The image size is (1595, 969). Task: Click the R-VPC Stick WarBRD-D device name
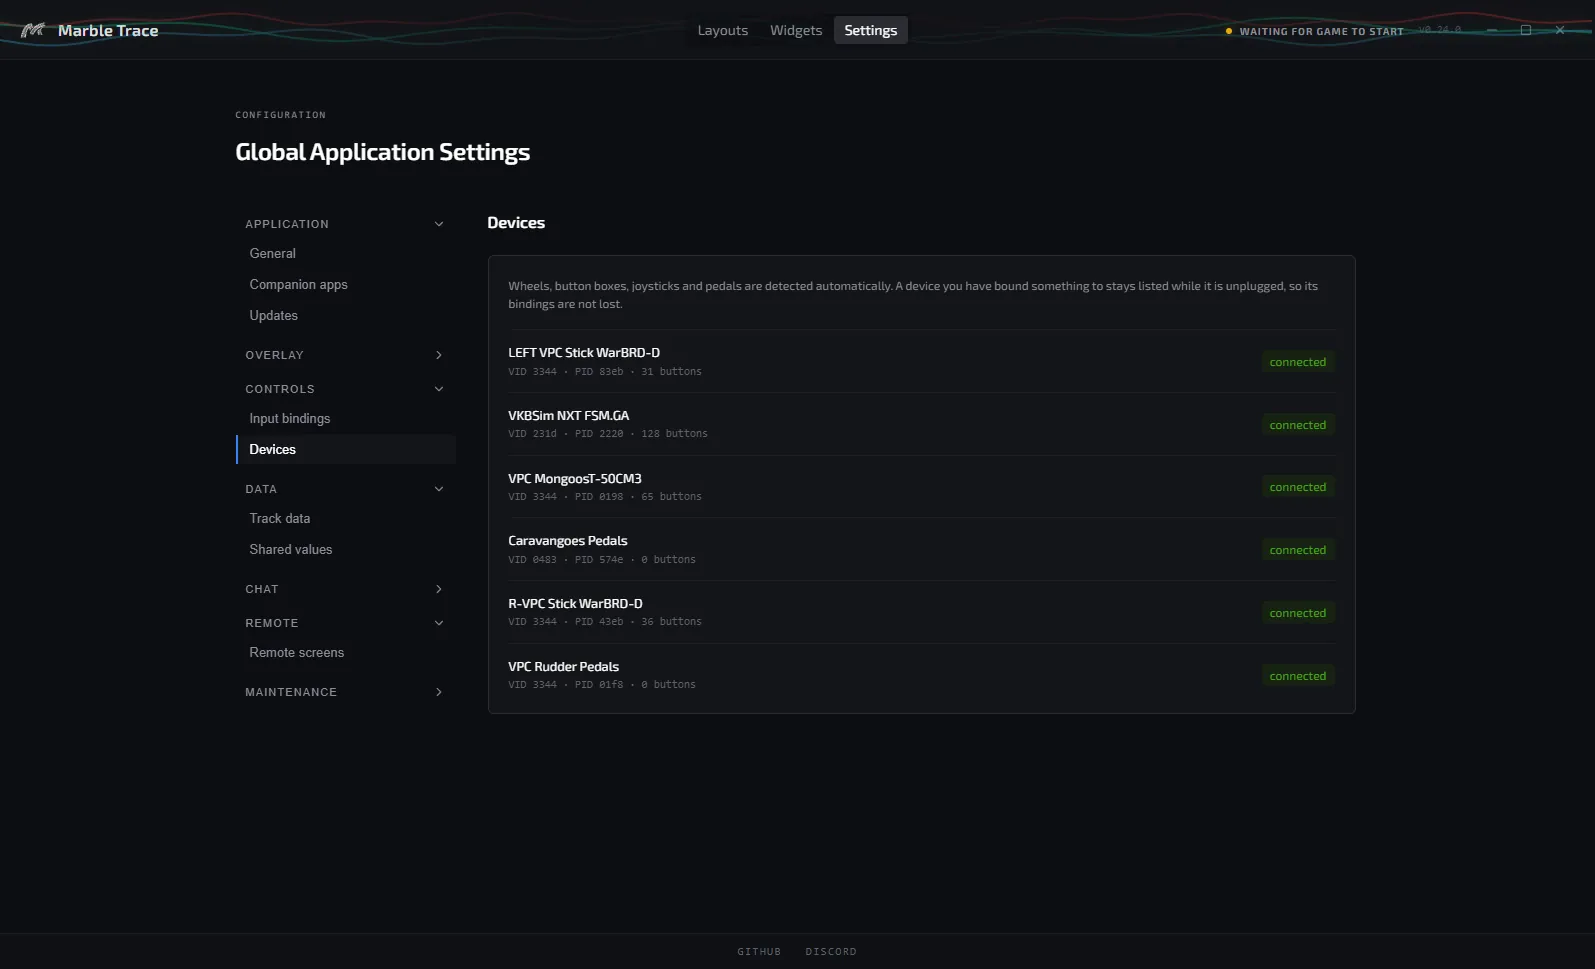[x=575, y=604]
